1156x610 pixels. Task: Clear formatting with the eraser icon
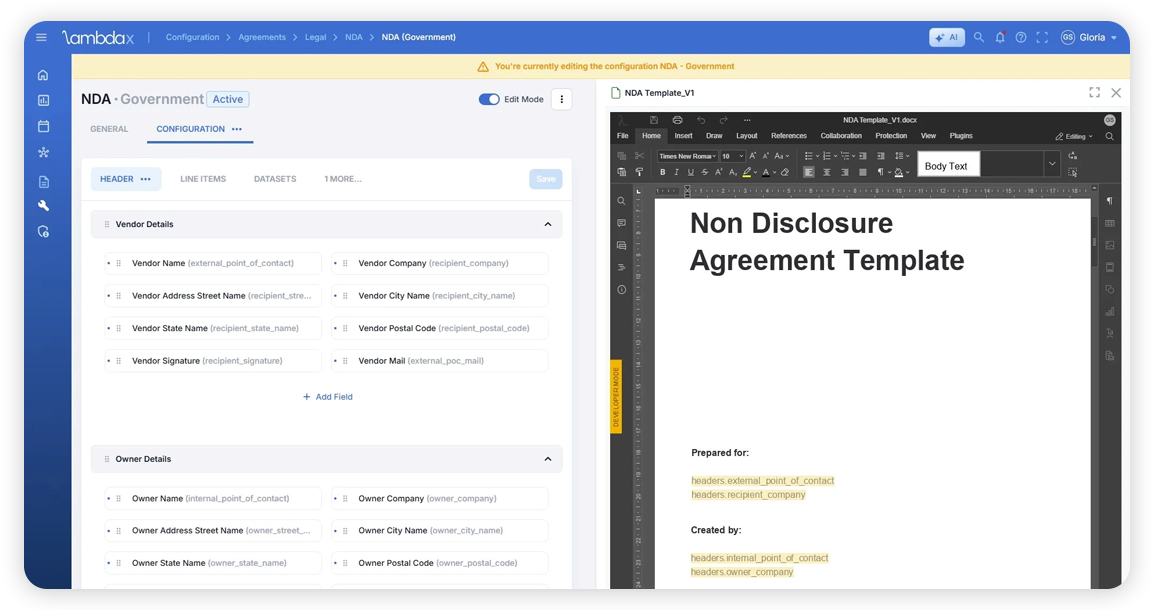785,173
